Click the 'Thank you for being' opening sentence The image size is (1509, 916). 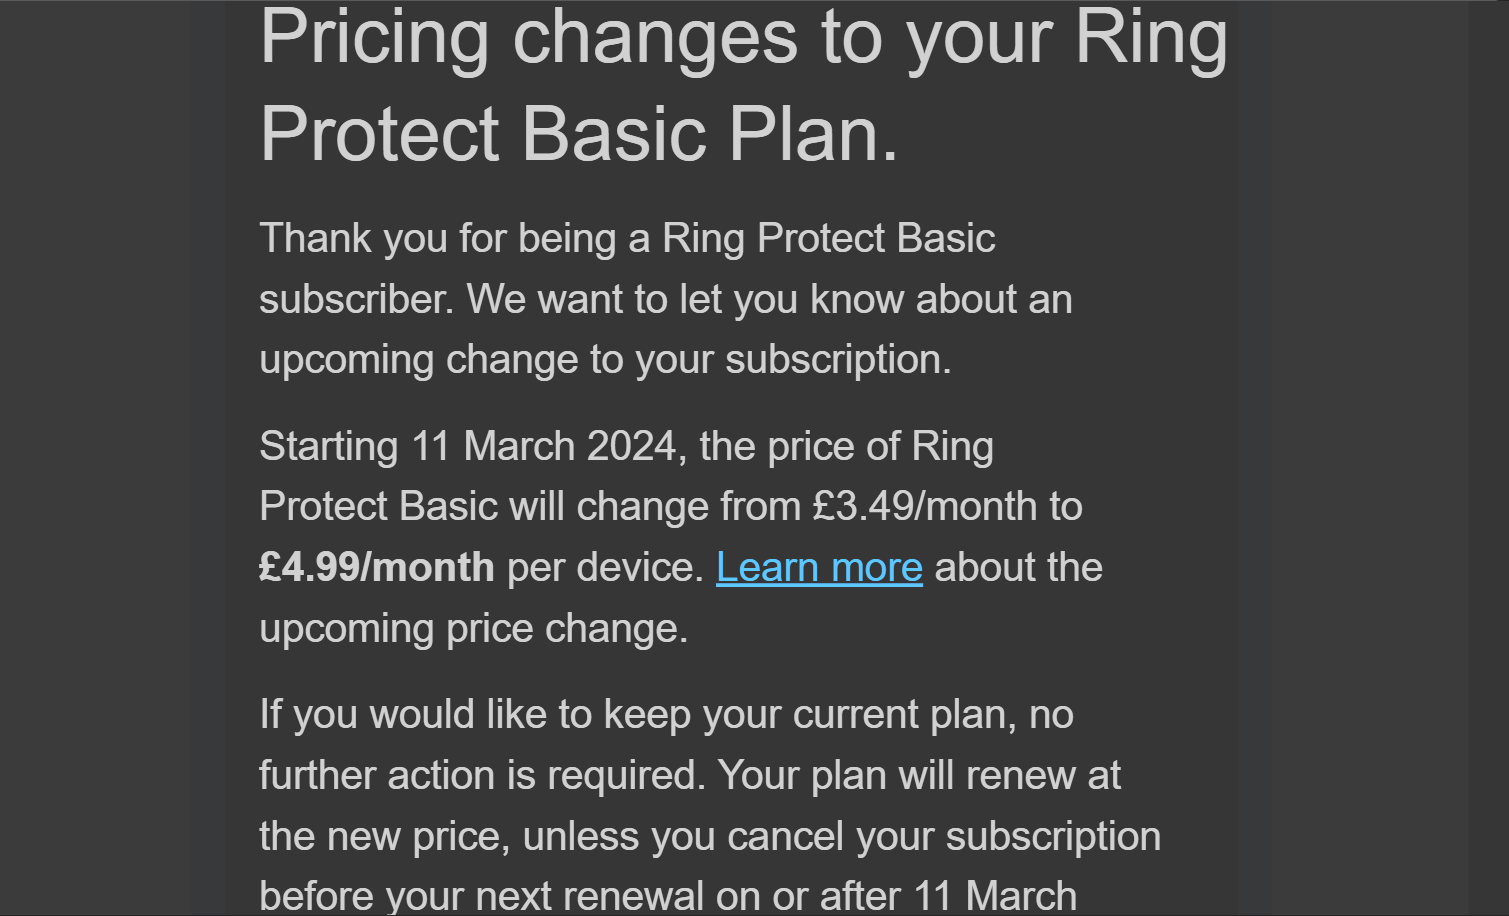(626, 239)
